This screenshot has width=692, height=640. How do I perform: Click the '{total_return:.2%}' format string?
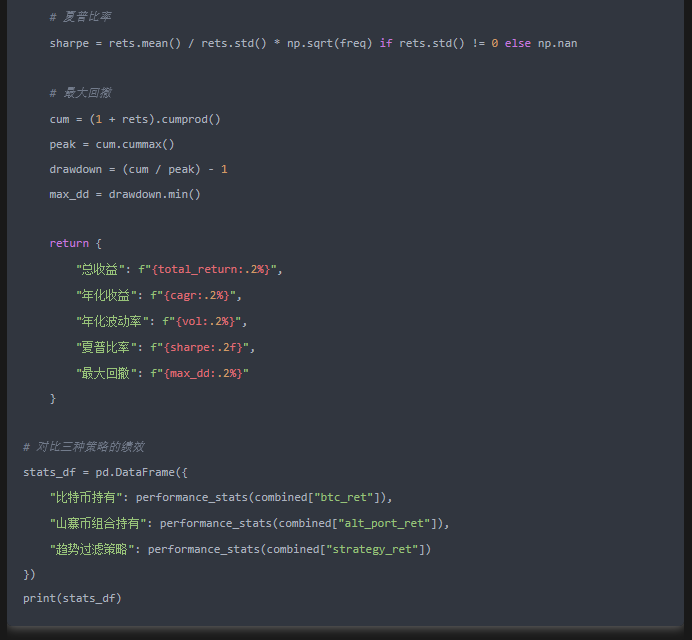[x=211, y=269]
